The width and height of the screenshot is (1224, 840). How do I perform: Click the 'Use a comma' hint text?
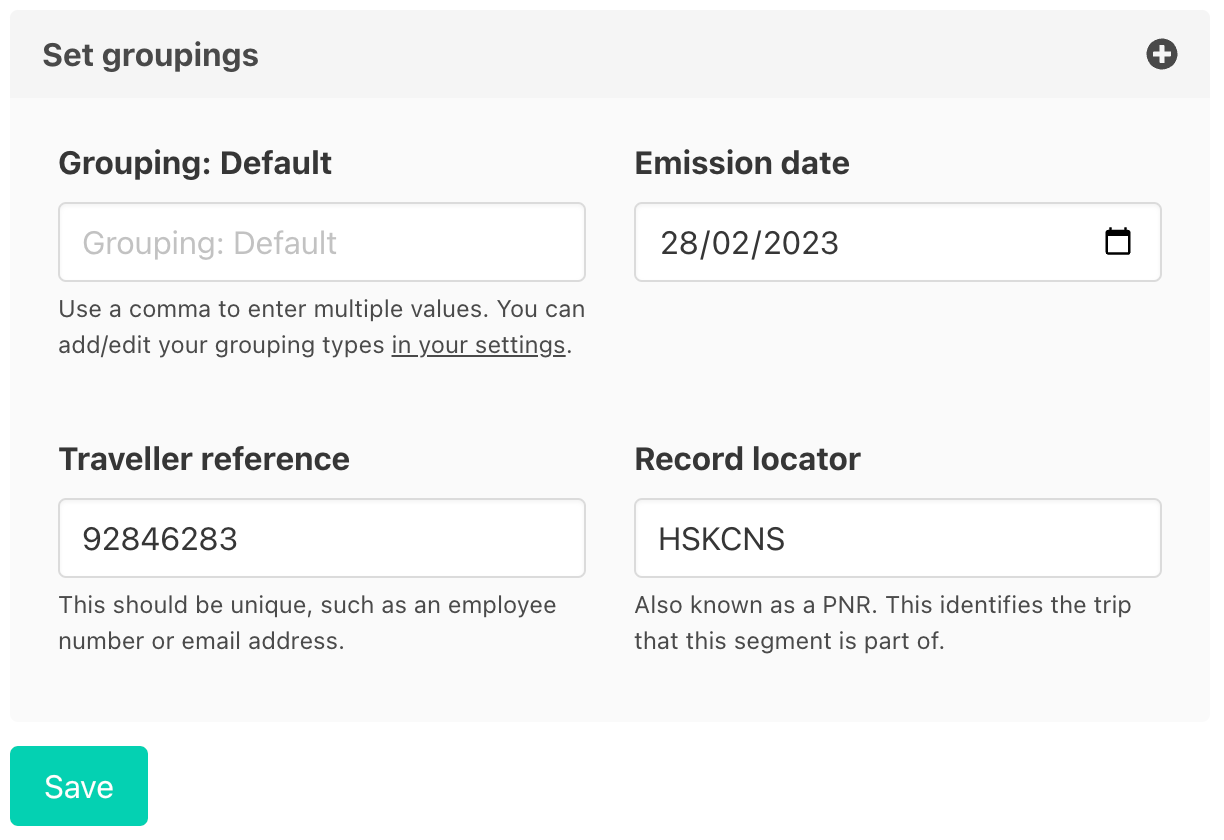(321, 309)
